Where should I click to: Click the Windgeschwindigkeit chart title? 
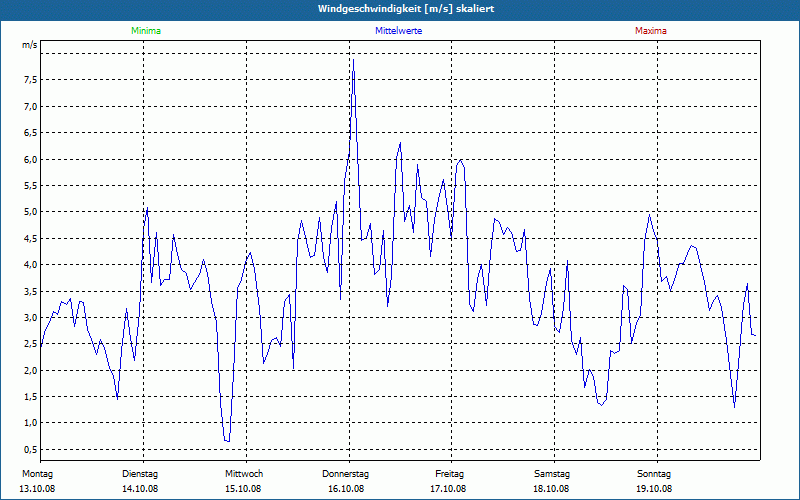tap(406, 9)
